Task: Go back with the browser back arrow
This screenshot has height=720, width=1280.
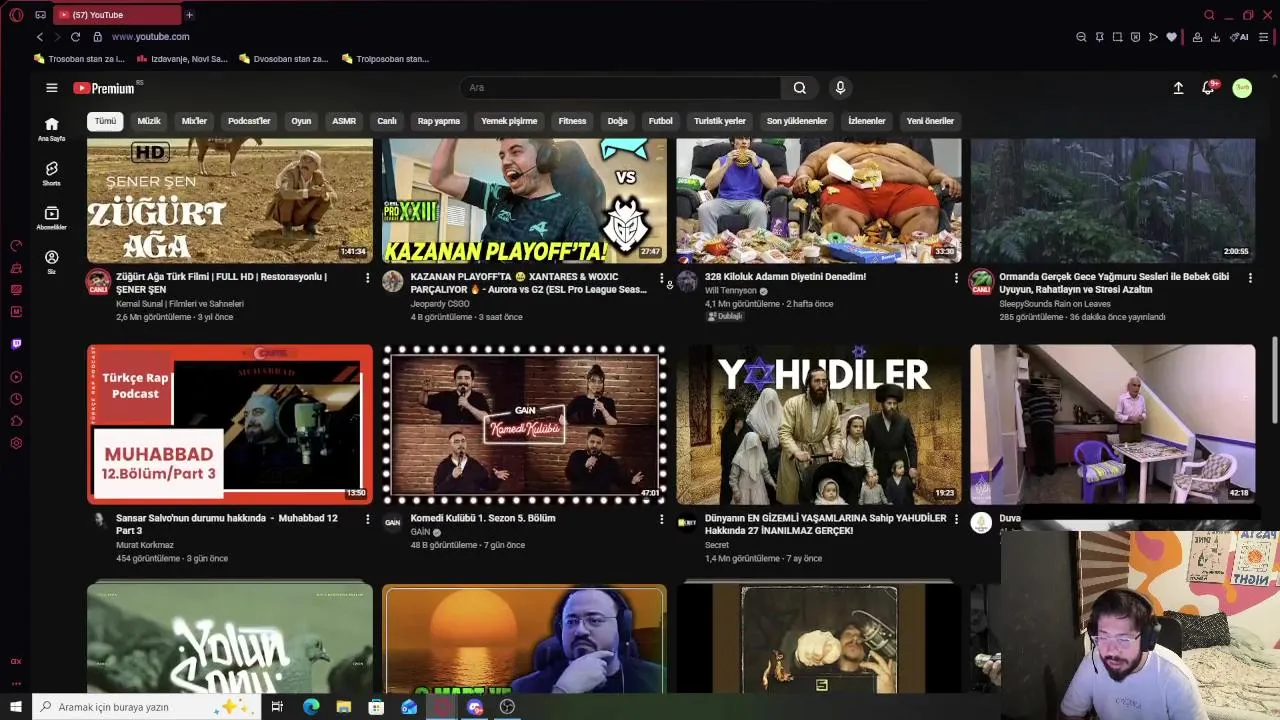Action: click(40, 37)
